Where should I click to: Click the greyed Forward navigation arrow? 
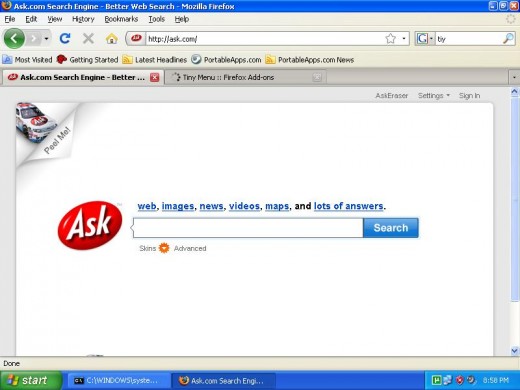point(33,39)
